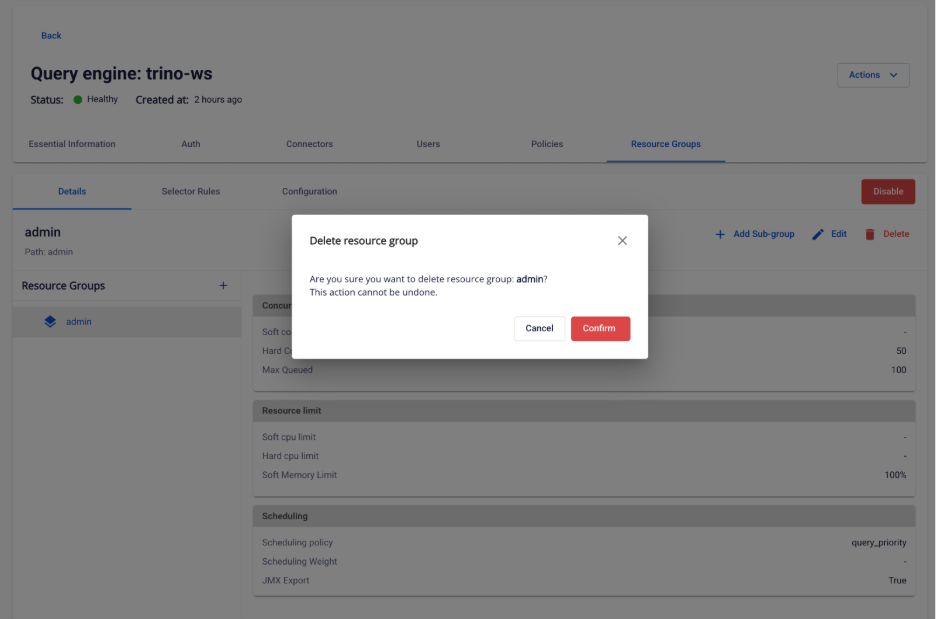936x619 pixels.
Task: Click the red Disable button
Action: [888, 192]
